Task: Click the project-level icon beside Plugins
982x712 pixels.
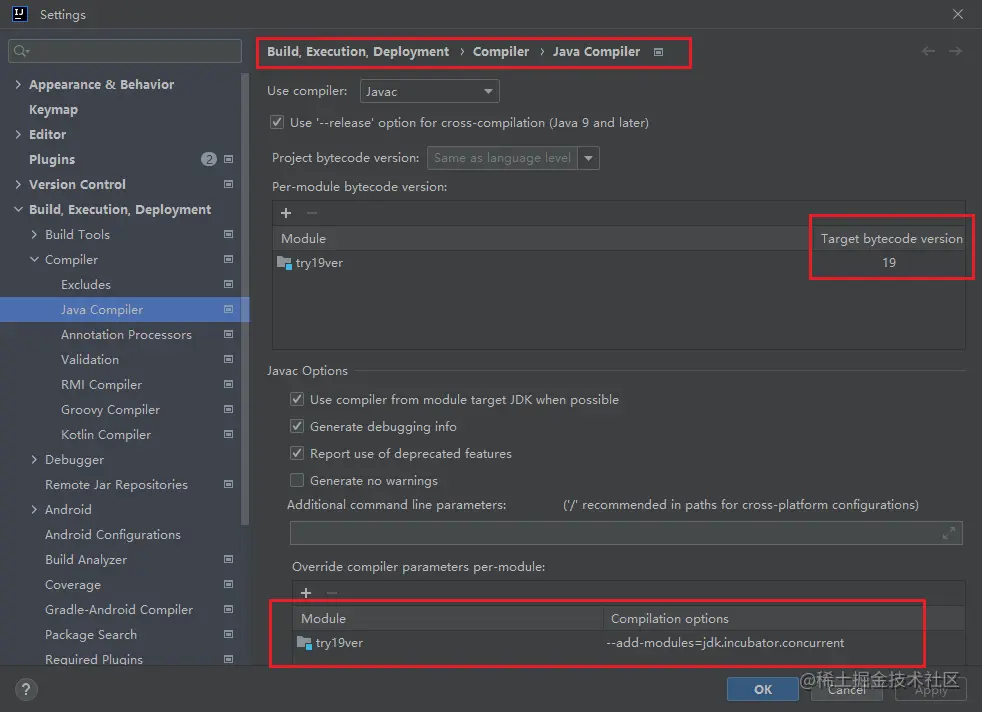Action: coord(229,159)
